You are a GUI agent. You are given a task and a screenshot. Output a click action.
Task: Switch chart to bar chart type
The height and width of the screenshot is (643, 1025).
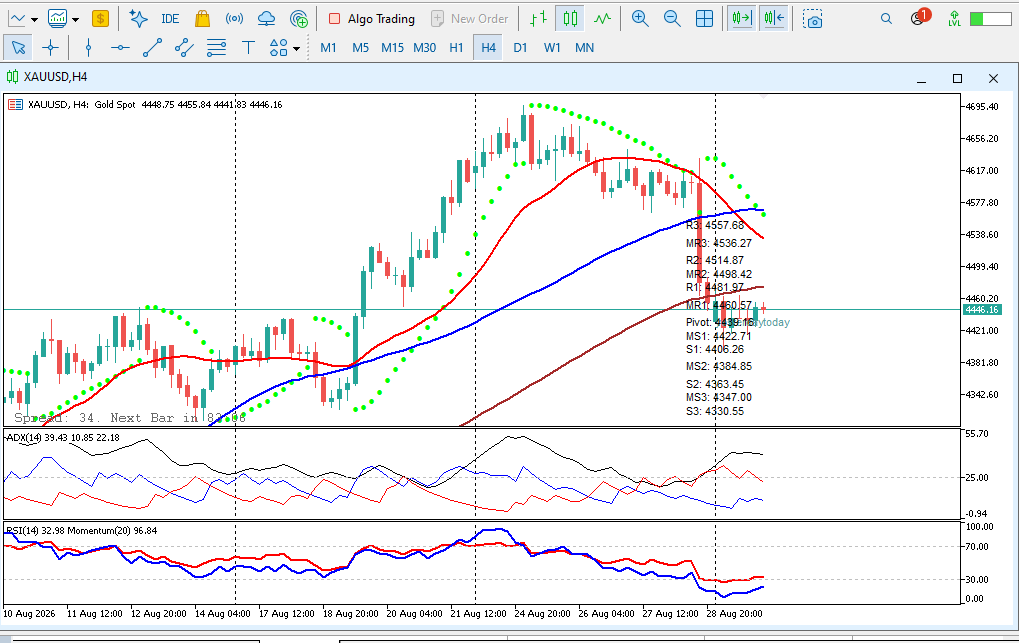pos(538,19)
